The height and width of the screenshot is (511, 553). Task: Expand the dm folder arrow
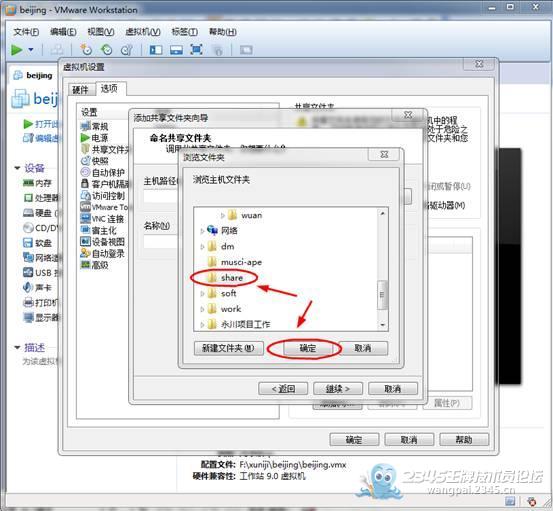pyautogui.click(x=202, y=247)
